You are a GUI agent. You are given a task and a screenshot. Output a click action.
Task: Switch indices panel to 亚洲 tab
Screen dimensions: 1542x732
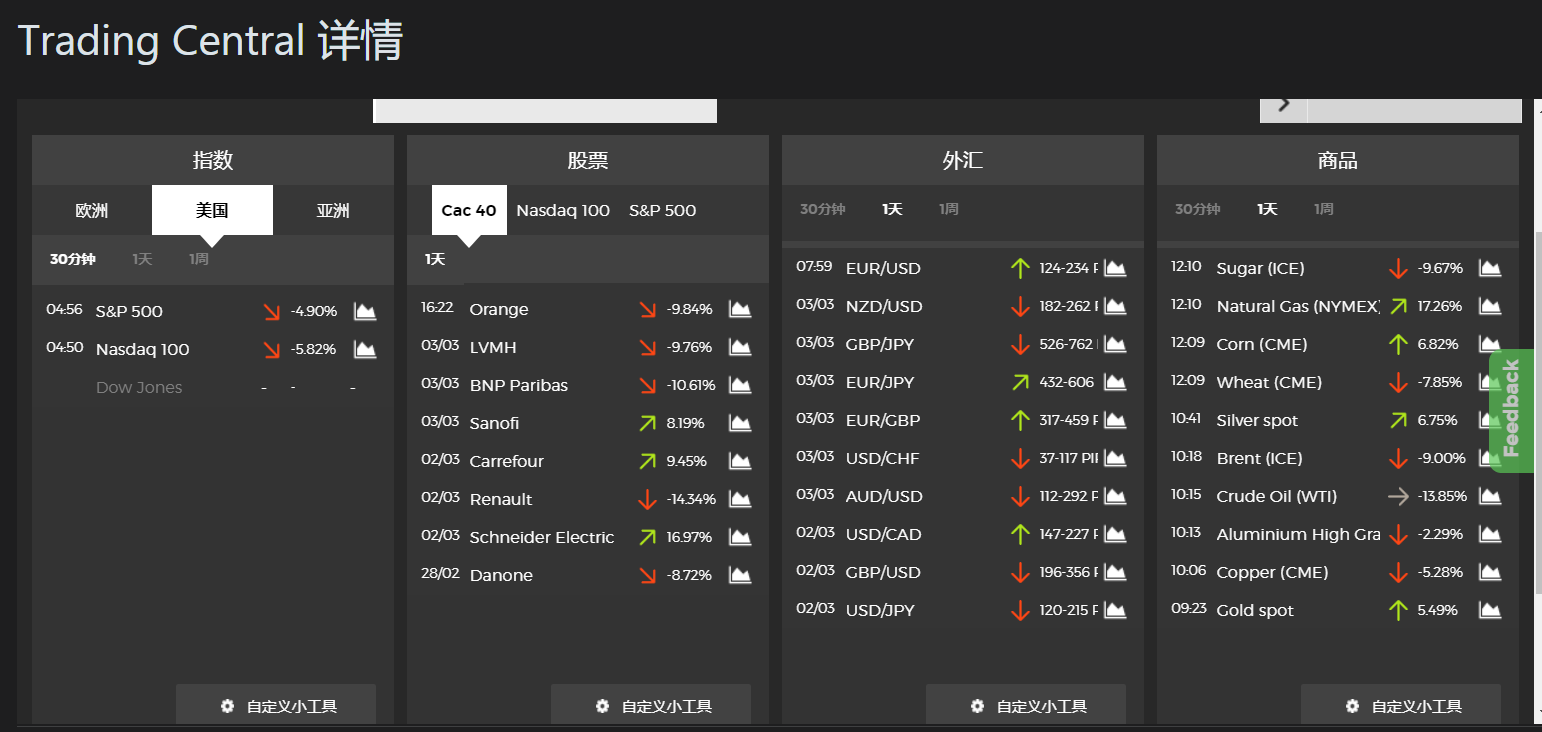(x=333, y=210)
